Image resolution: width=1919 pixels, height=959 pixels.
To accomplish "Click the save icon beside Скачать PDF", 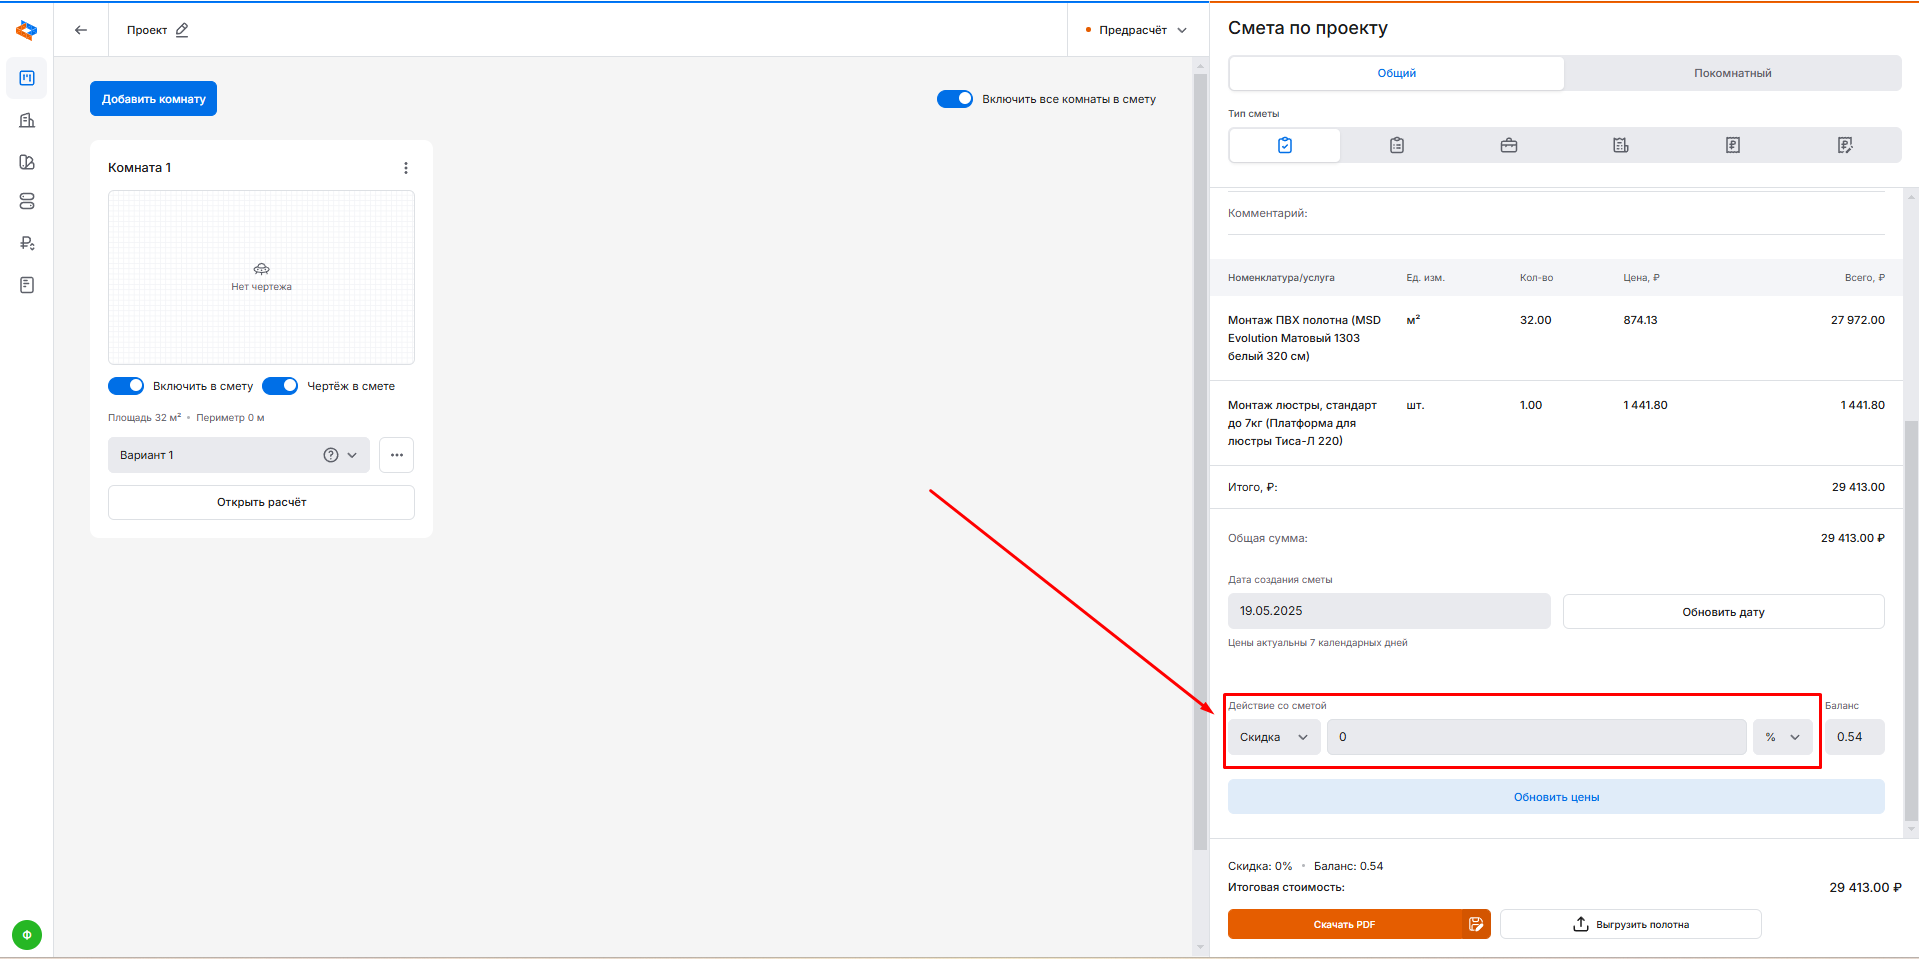I will point(1476,924).
